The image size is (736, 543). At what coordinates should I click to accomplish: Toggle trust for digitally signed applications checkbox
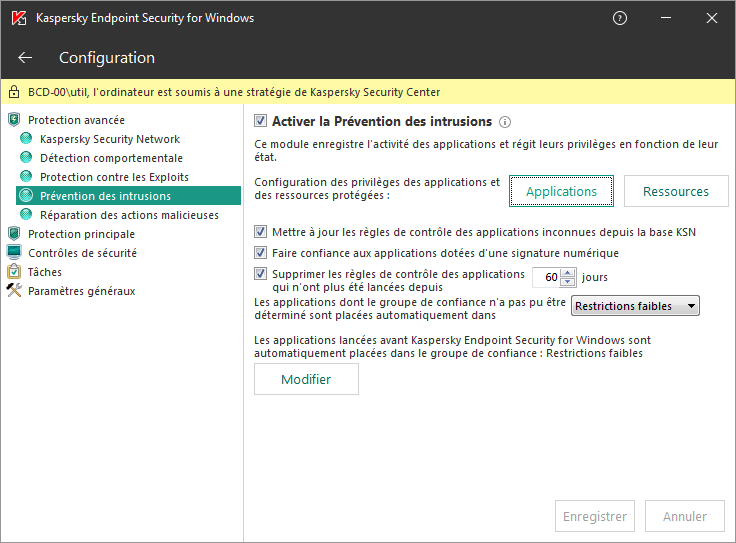coord(261,253)
